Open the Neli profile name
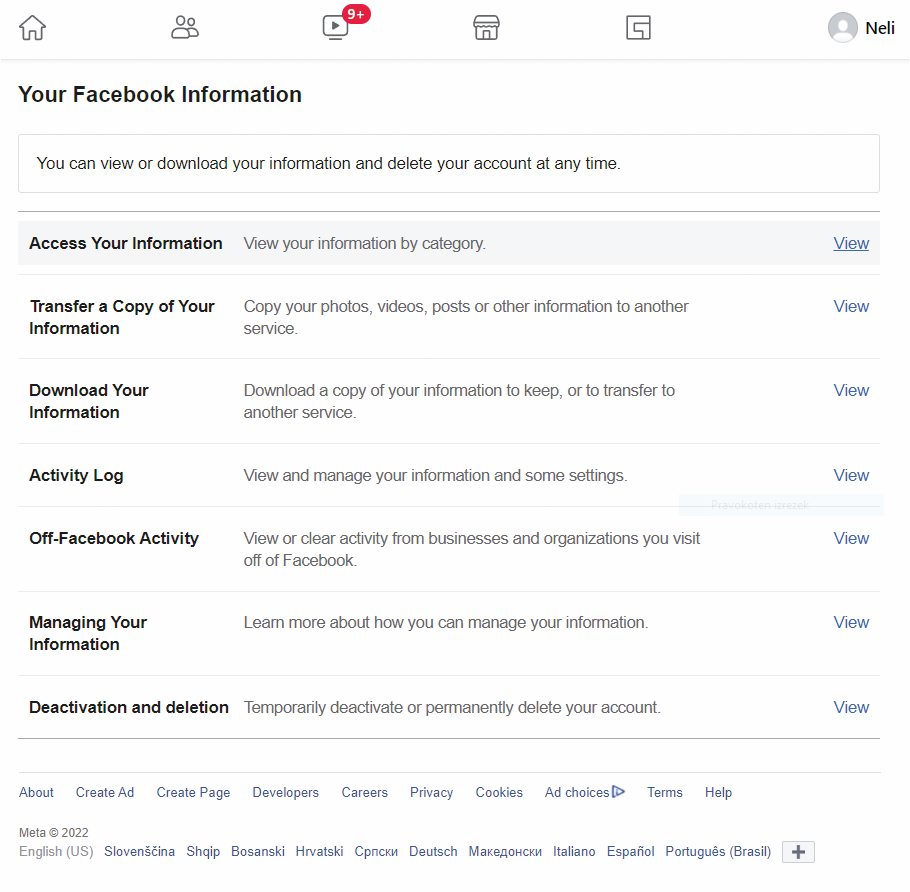The height and width of the screenshot is (892, 910). 880,28
